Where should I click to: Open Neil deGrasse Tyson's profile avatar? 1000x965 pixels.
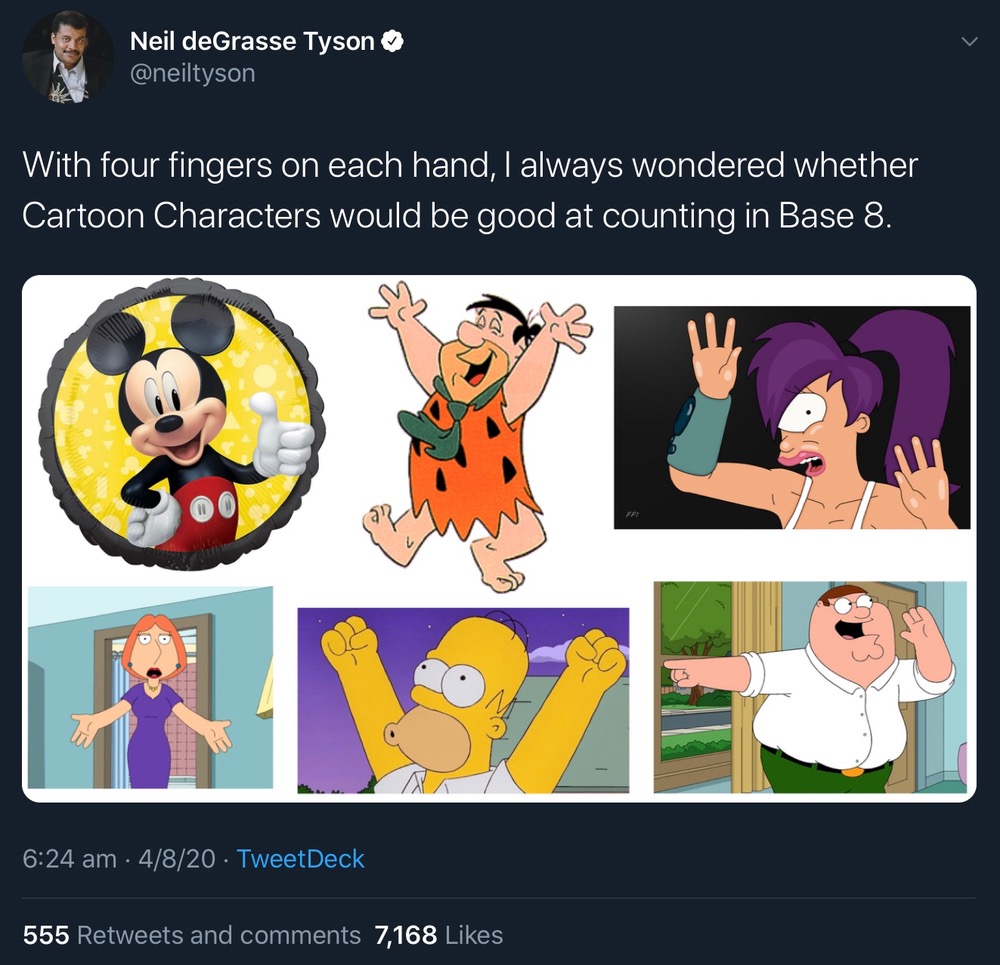(x=68, y=57)
